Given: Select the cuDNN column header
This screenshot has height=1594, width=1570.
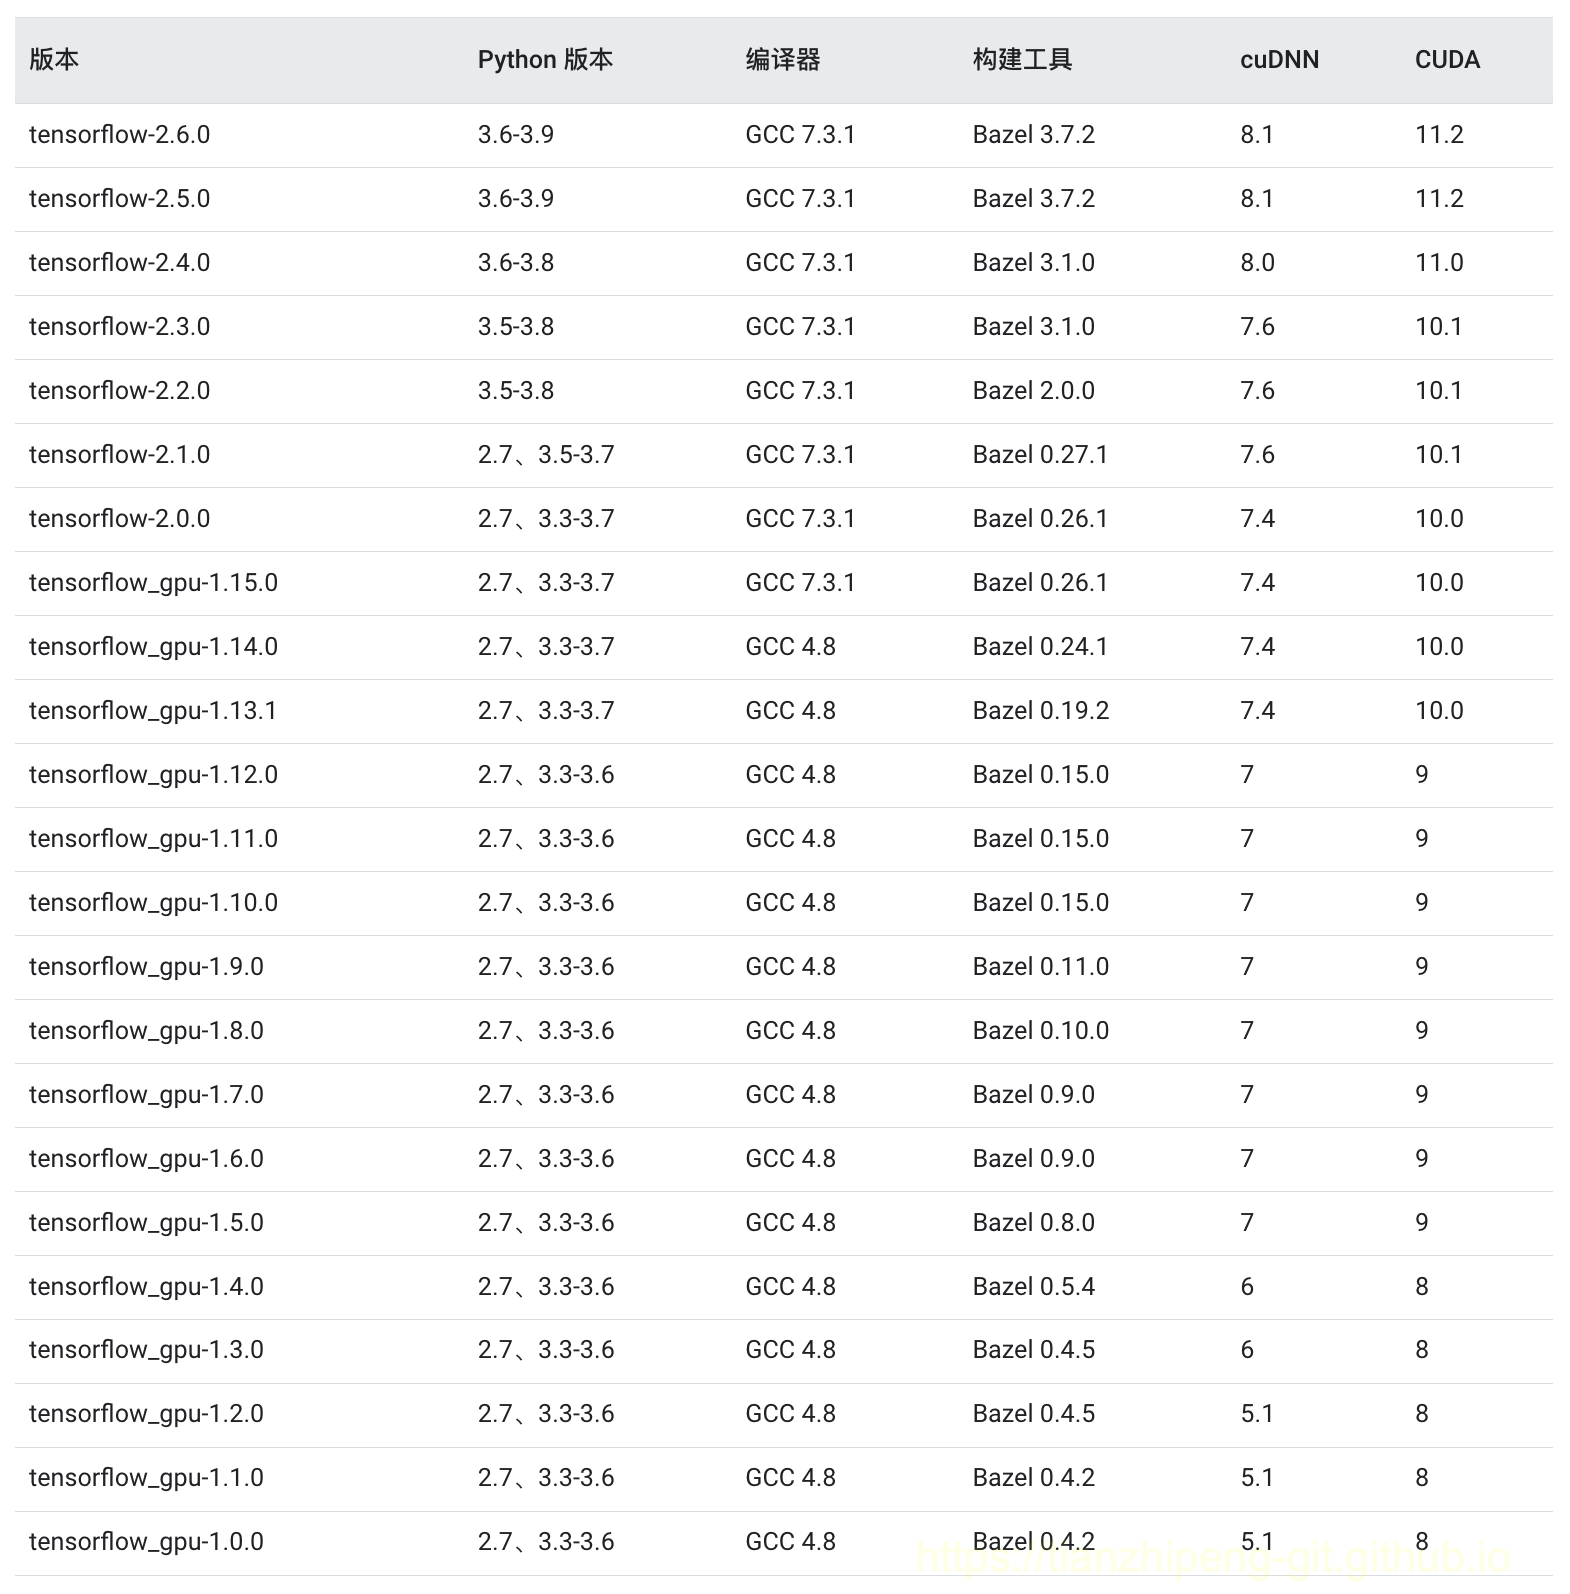Looking at the screenshot, I should 1279,60.
